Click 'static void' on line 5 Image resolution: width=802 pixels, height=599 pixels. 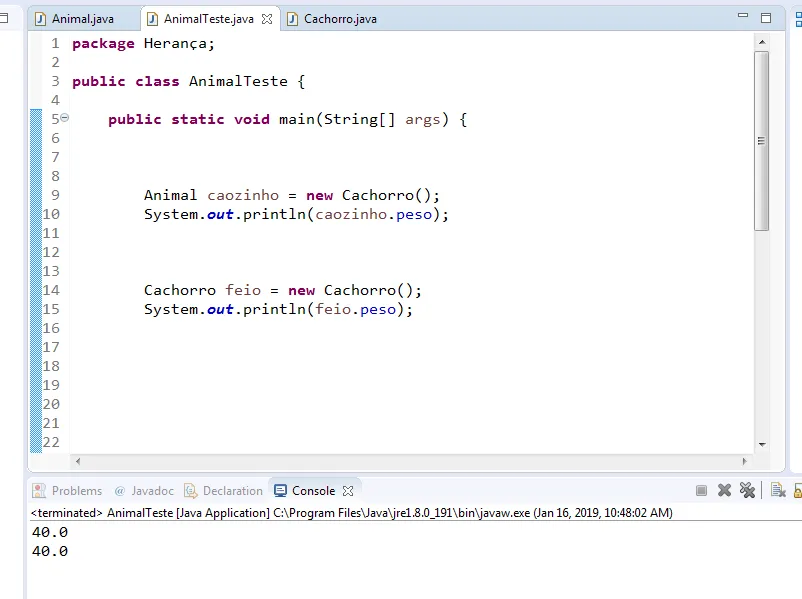point(220,120)
